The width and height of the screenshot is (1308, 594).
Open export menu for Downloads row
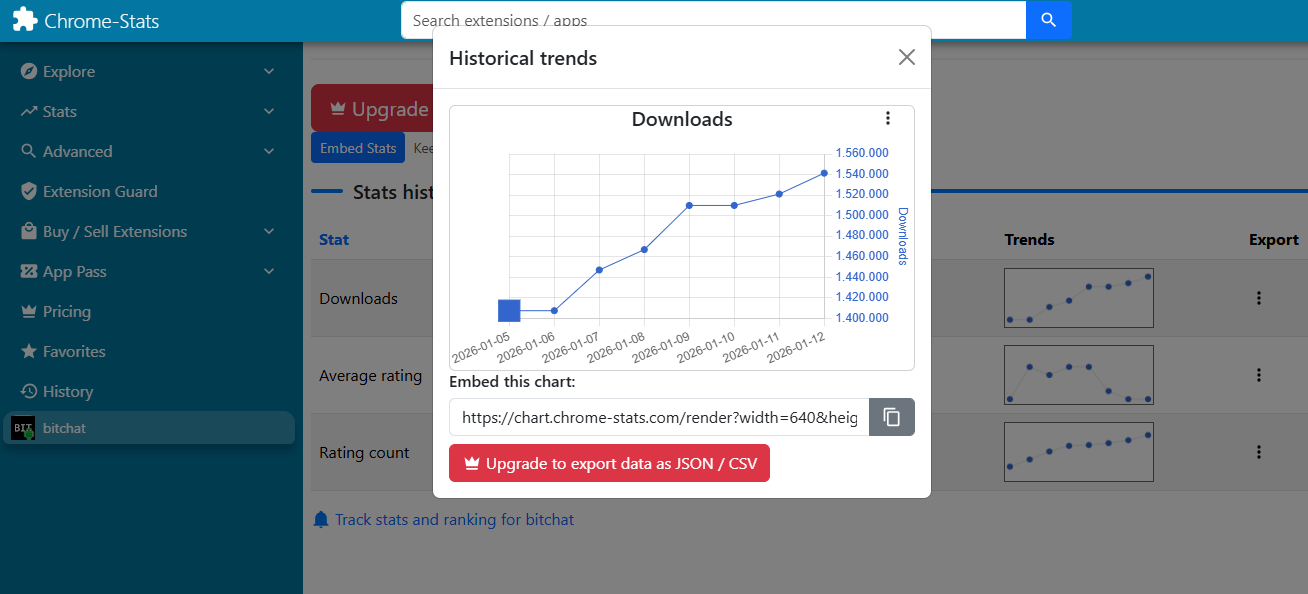pos(1258,298)
